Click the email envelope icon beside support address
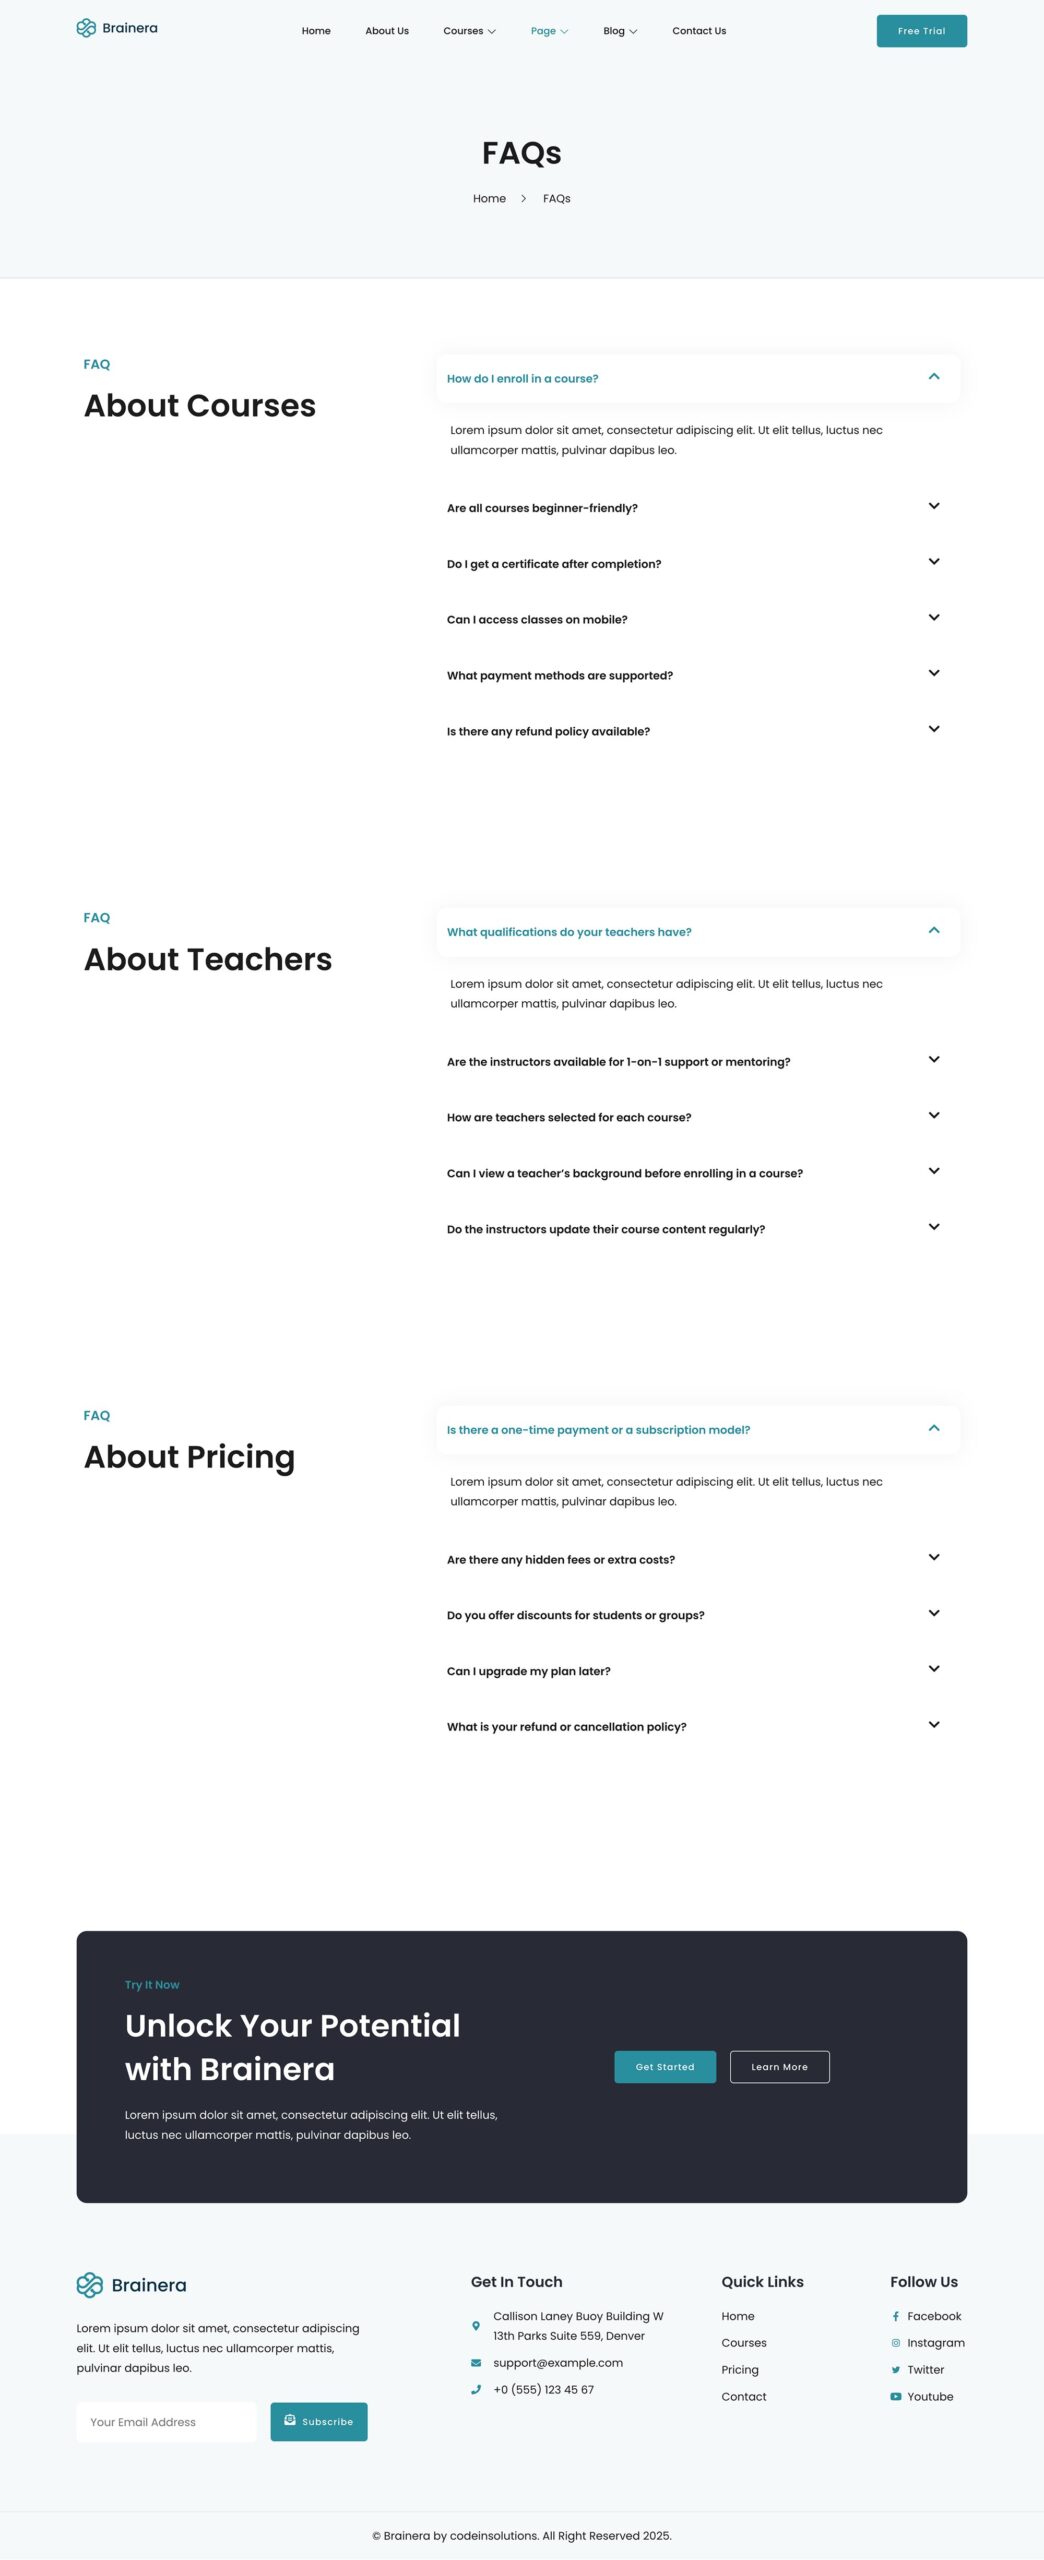The image size is (1044, 2560). pyautogui.click(x=476, y=2363)
